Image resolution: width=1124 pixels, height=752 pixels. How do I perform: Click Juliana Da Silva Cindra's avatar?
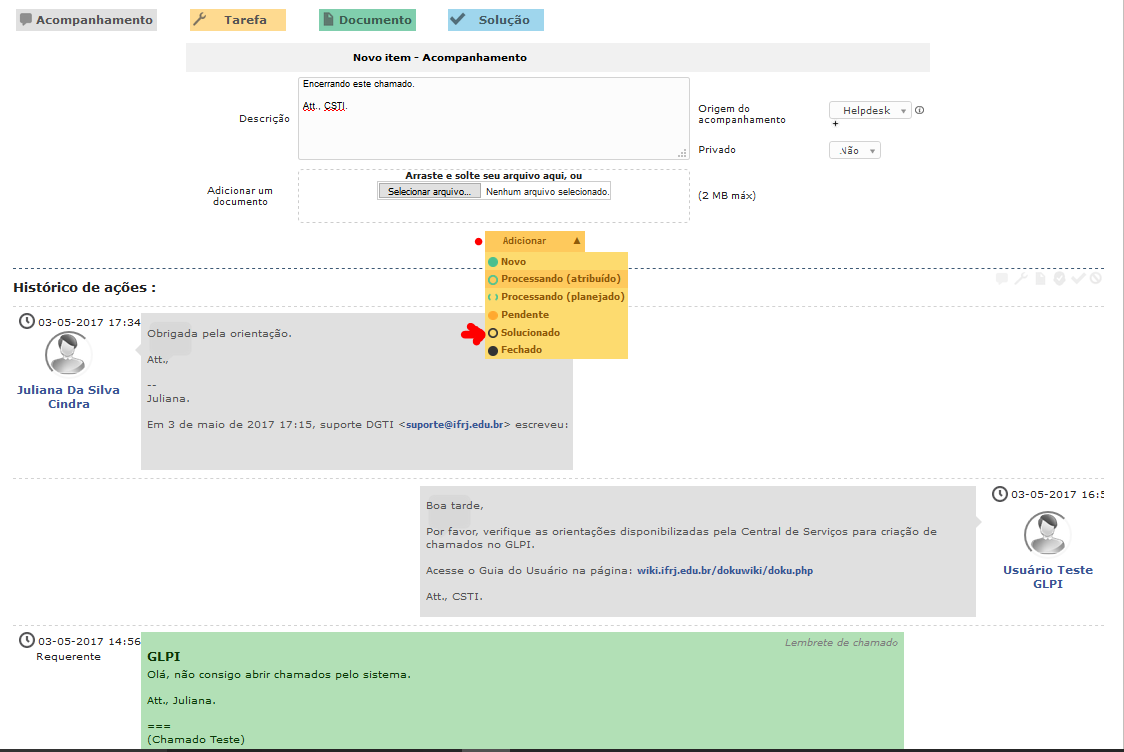(68, 354)
